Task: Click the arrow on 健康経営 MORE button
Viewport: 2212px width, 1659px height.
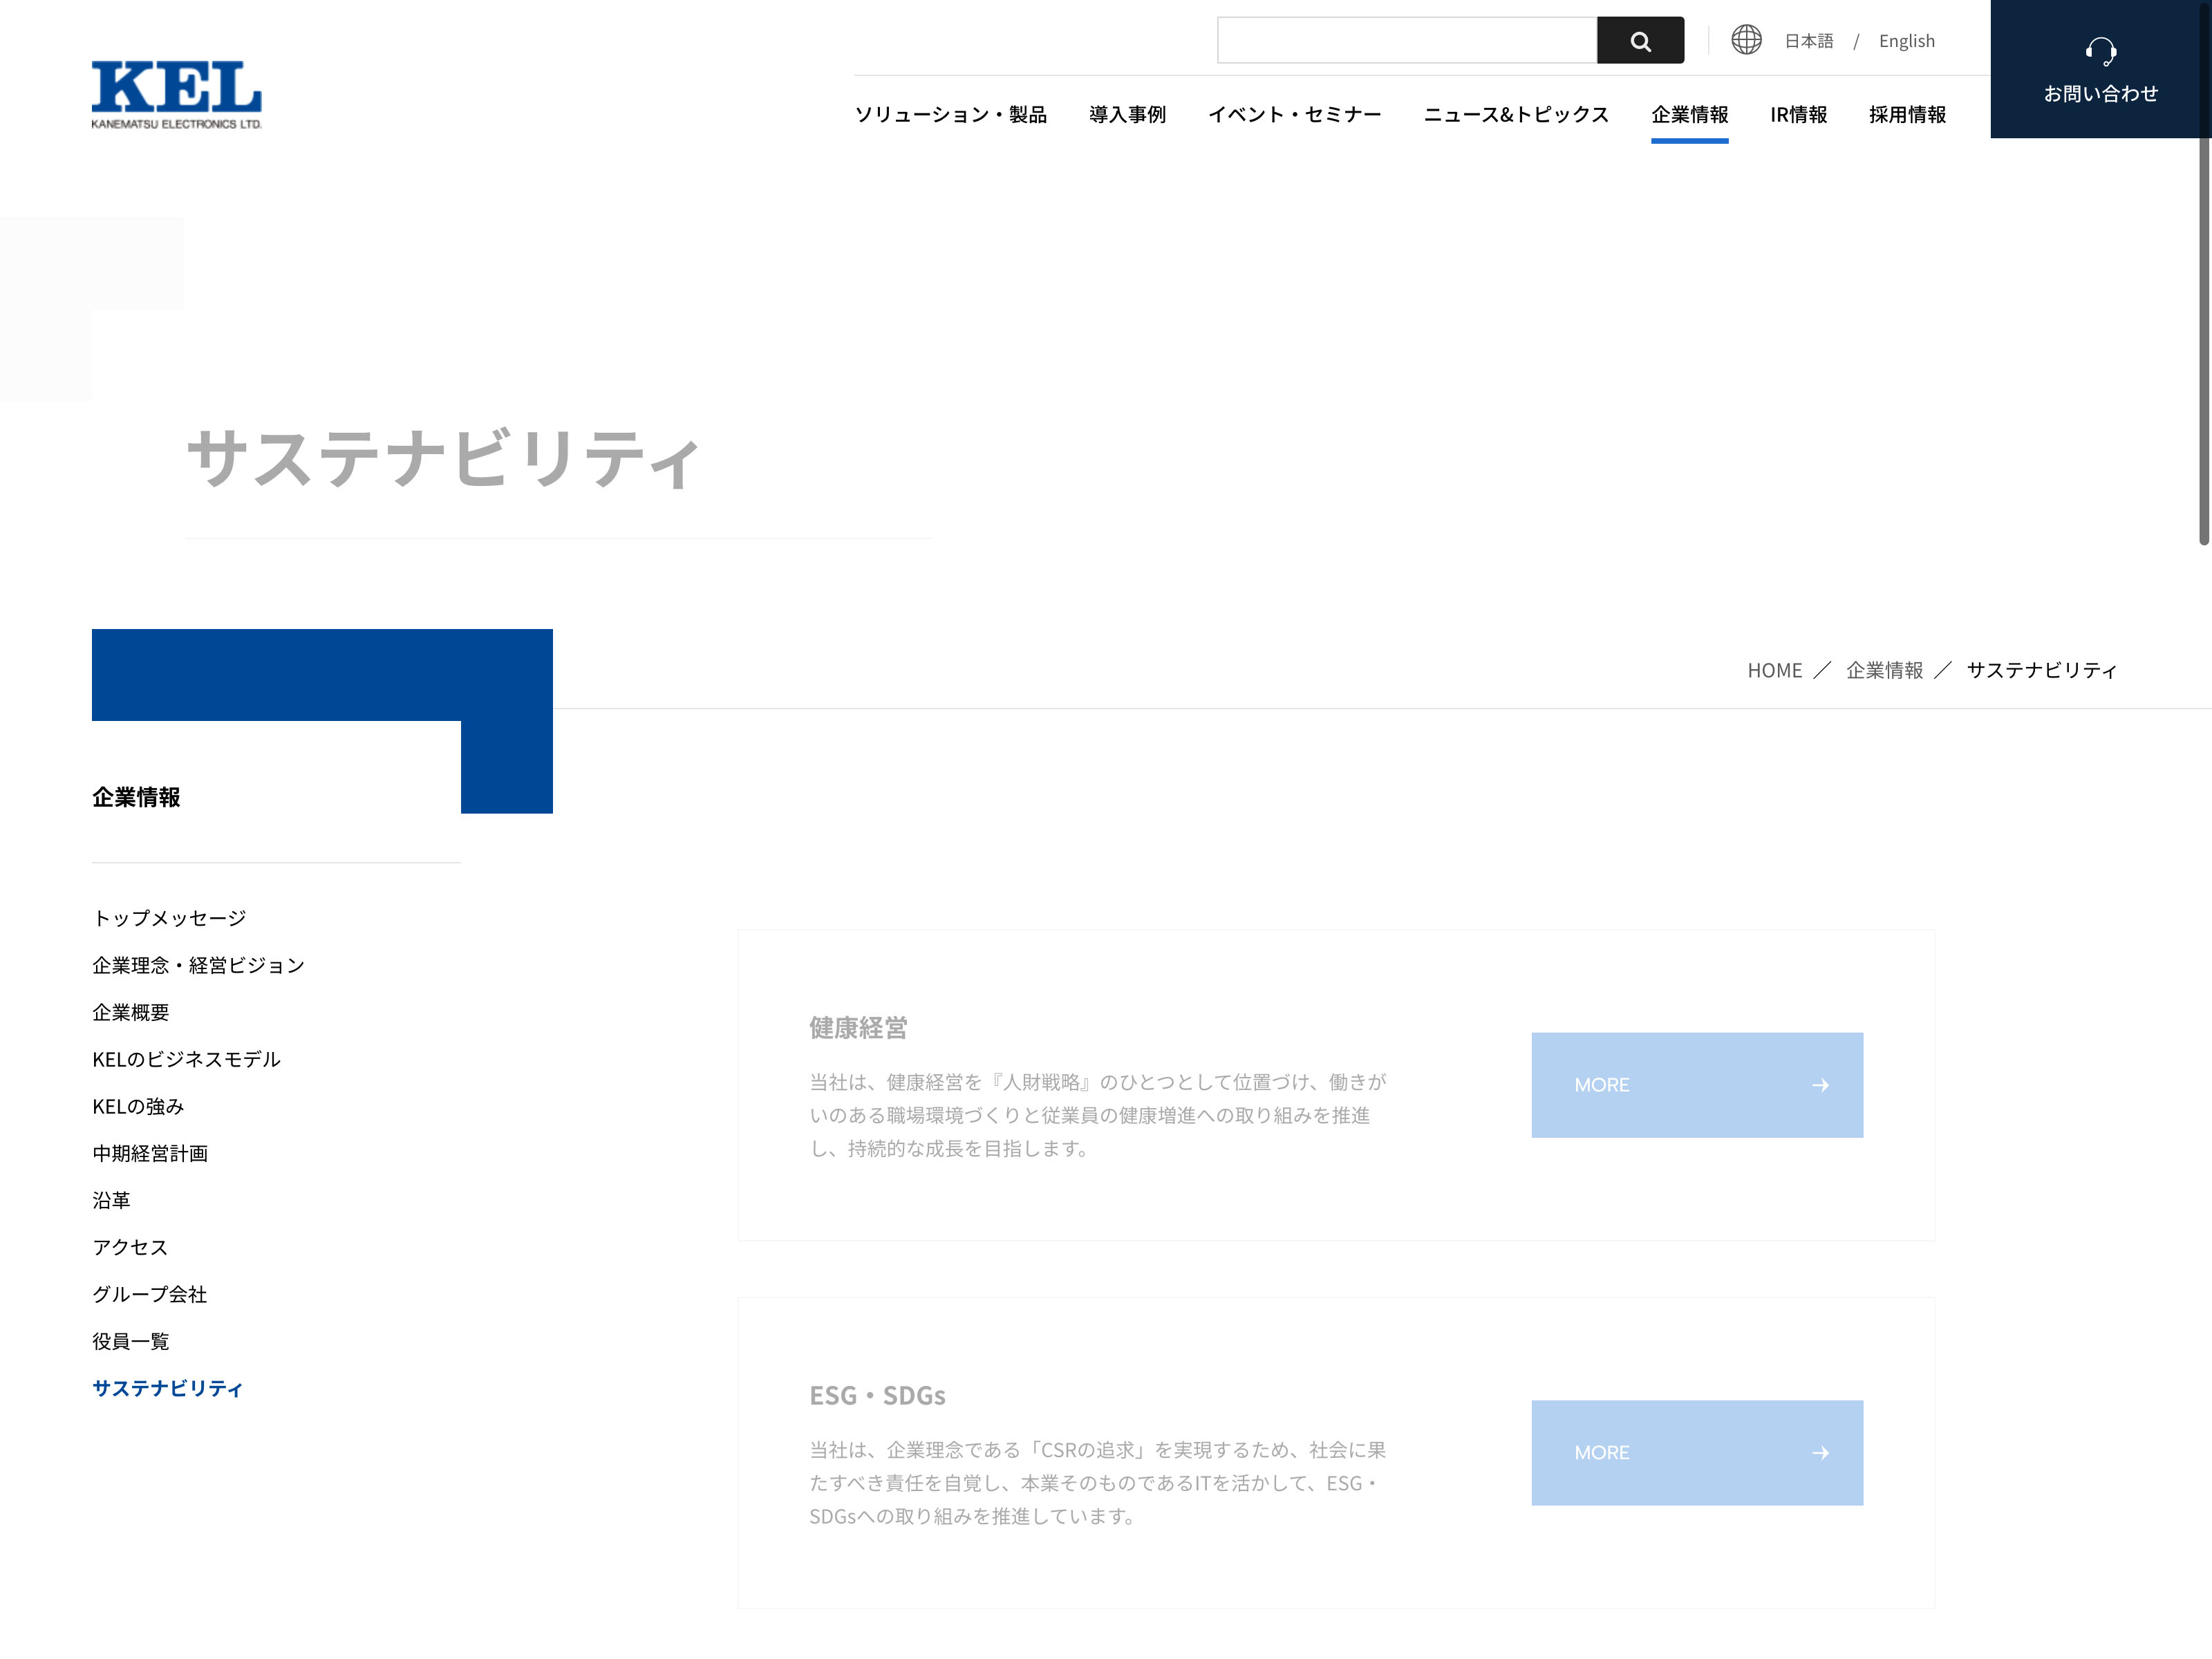Action: pos(1820,1085)
